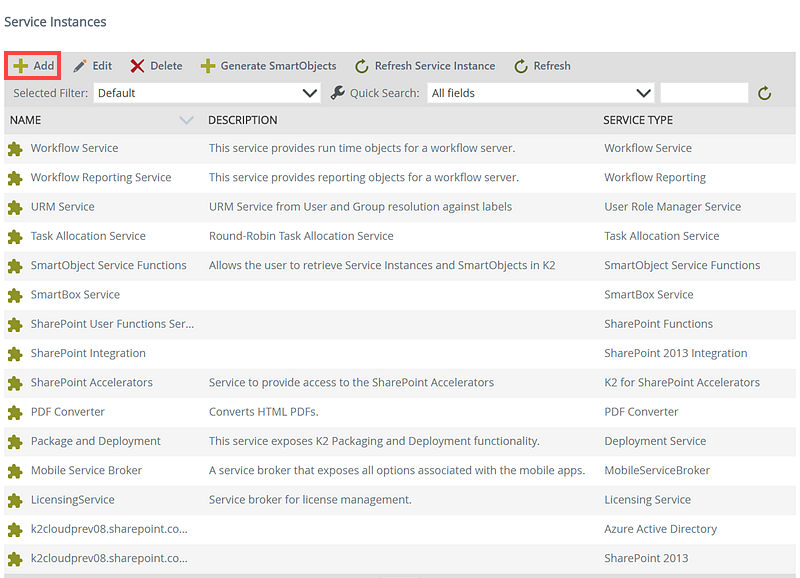Click Refresh Service Instance icon
Image resolution: width=800 pixels, height=578 pixels.
click(x=362, y=66)
